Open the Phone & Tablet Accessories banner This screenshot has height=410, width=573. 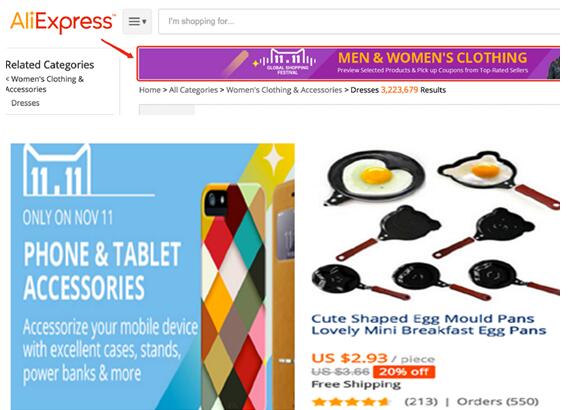click(x=152, y=276)
